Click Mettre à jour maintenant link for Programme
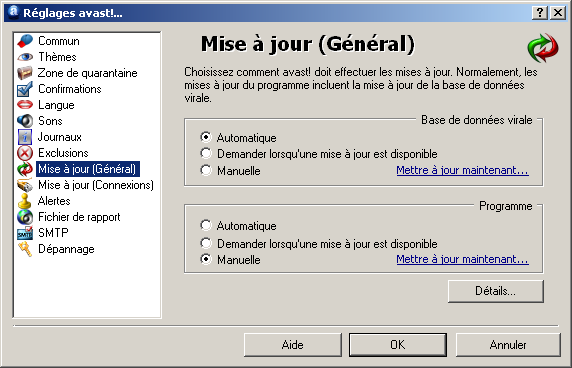Screen dimensions: 572x368 point(462,259)
